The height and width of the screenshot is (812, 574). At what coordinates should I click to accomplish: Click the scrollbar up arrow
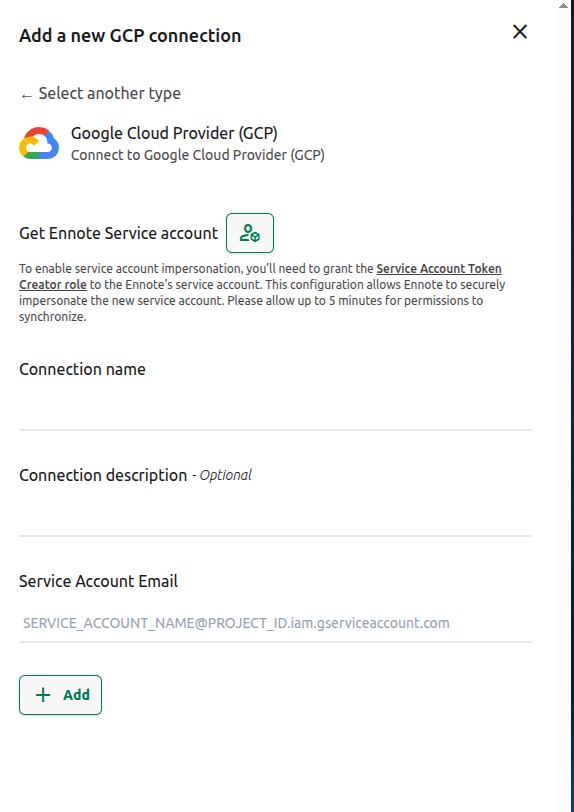pyautogui.click(x=563, y=5)
